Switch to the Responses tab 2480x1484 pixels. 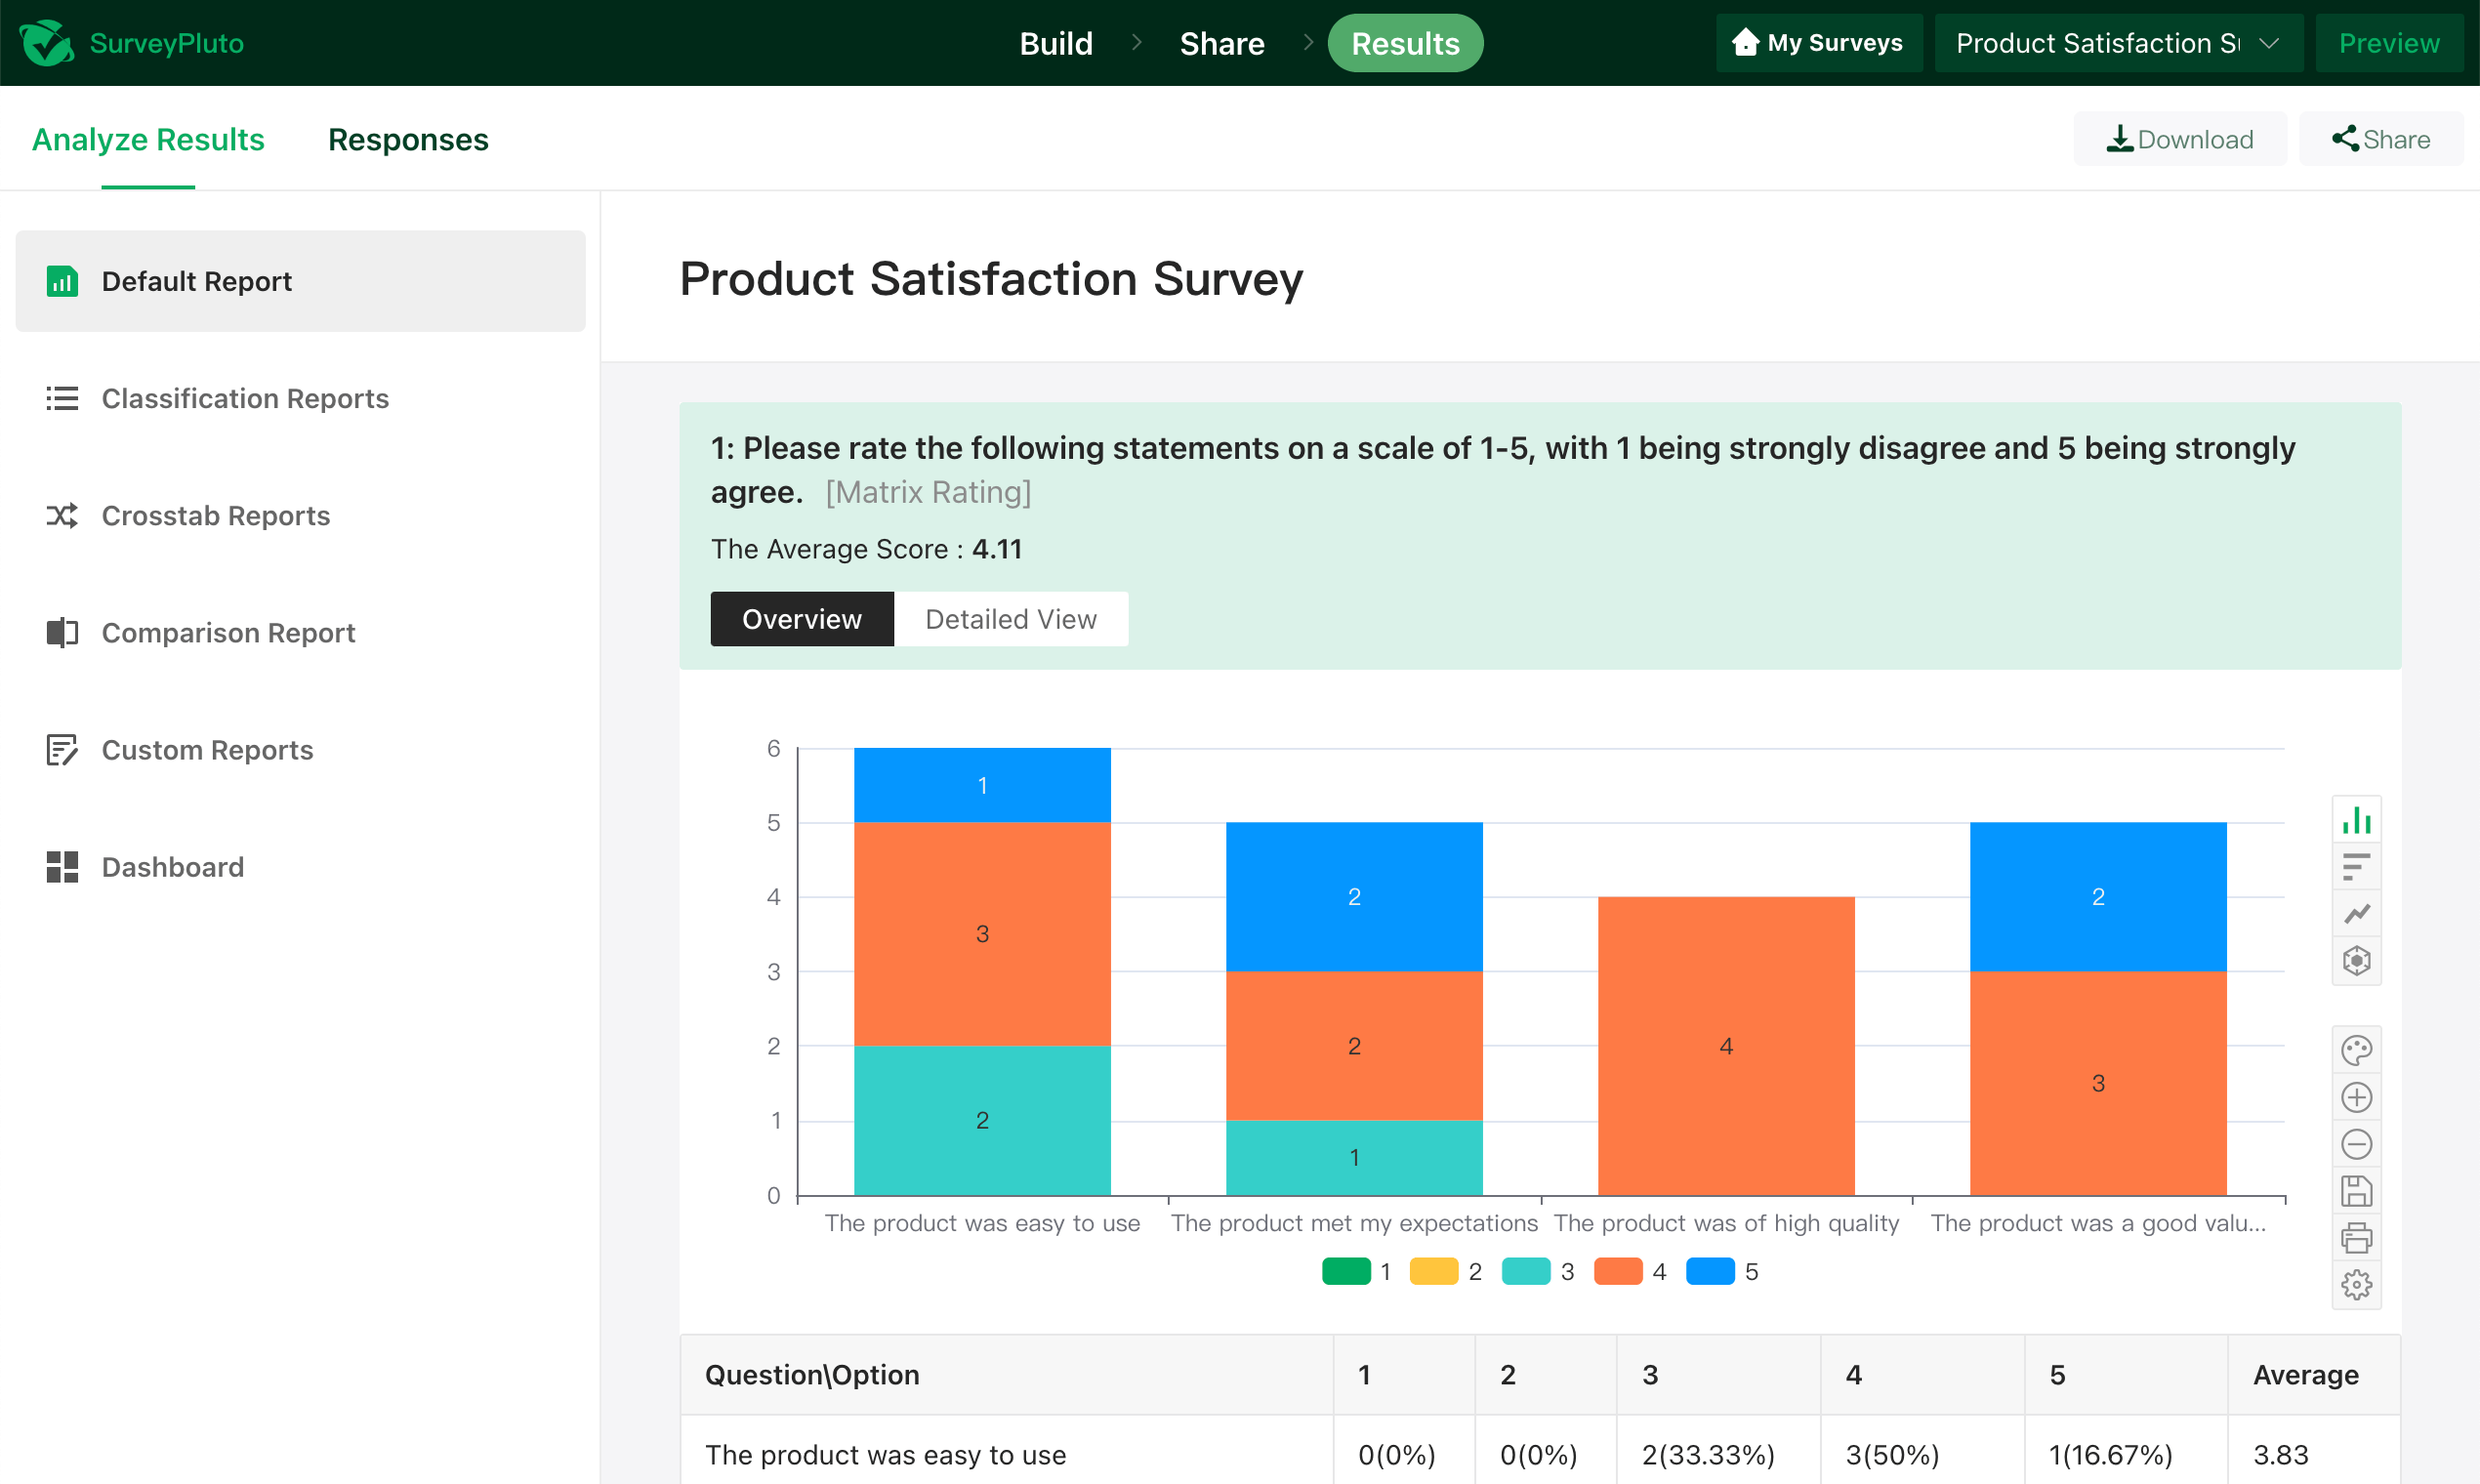click(408, 139)
